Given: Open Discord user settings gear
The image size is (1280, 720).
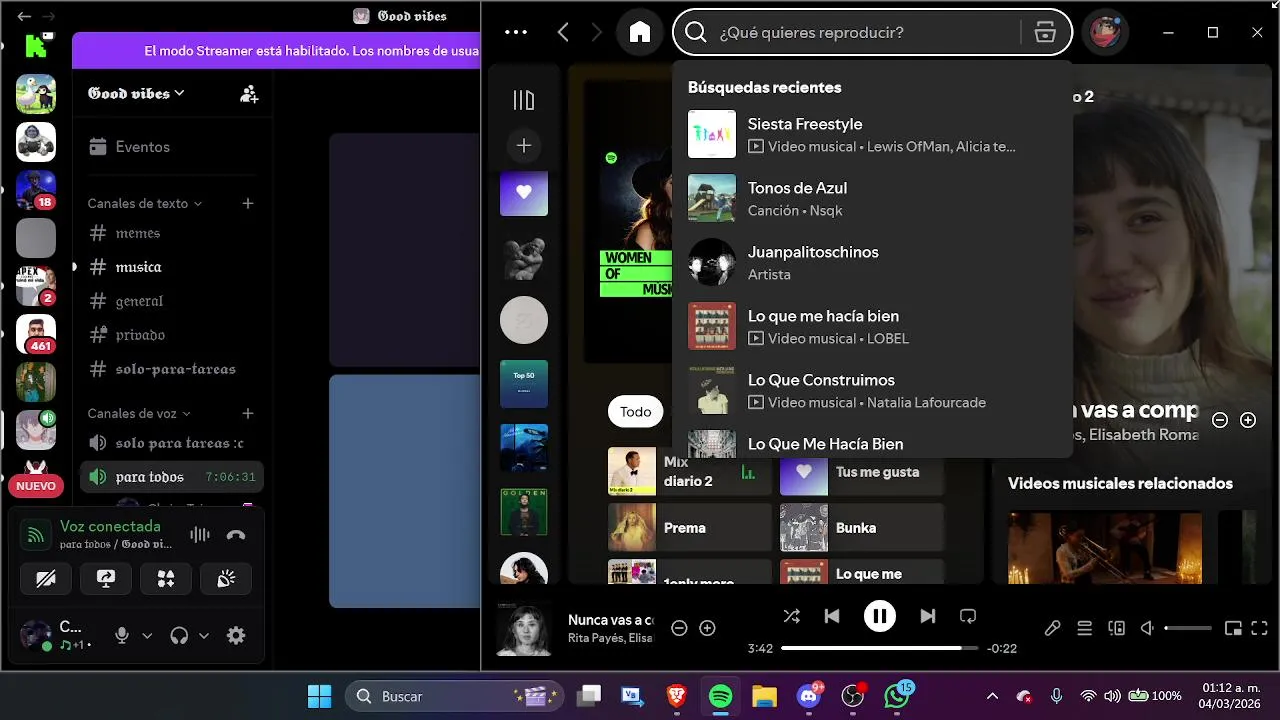Looking at the screenshot, I should pyautogui.click(x=236, y=635).
